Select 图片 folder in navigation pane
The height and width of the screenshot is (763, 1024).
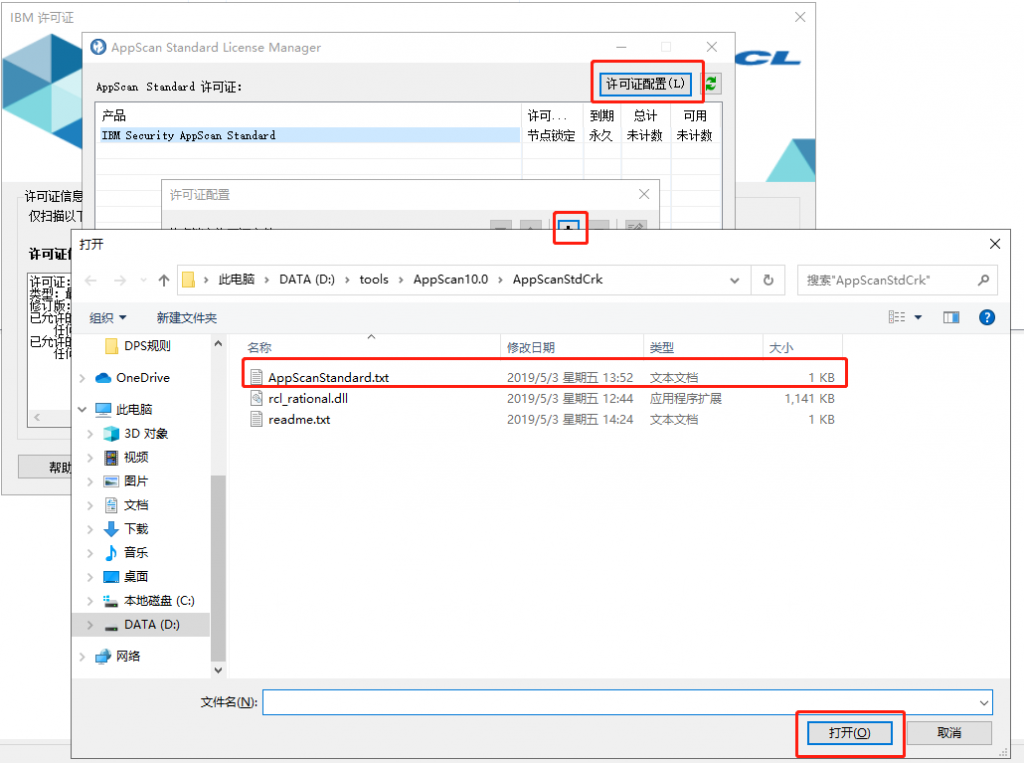point(136,481)
